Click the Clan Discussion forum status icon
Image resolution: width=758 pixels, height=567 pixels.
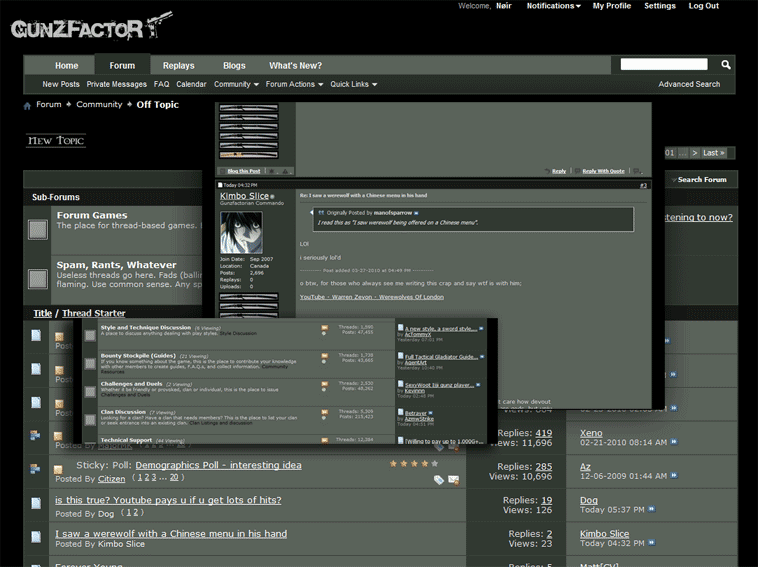(x=90, y=420)
